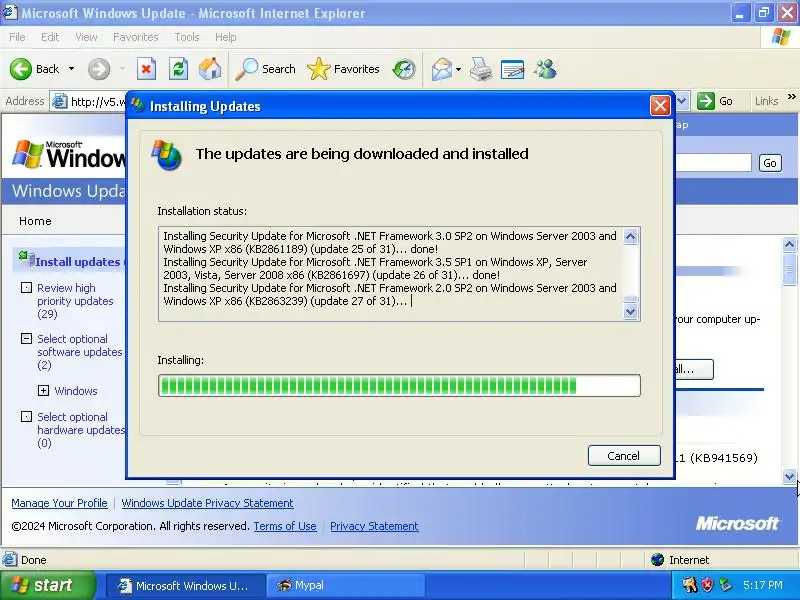Click the page scrollbar up arrow
Screen dimensions: 800x600
(x=789, y=244)
